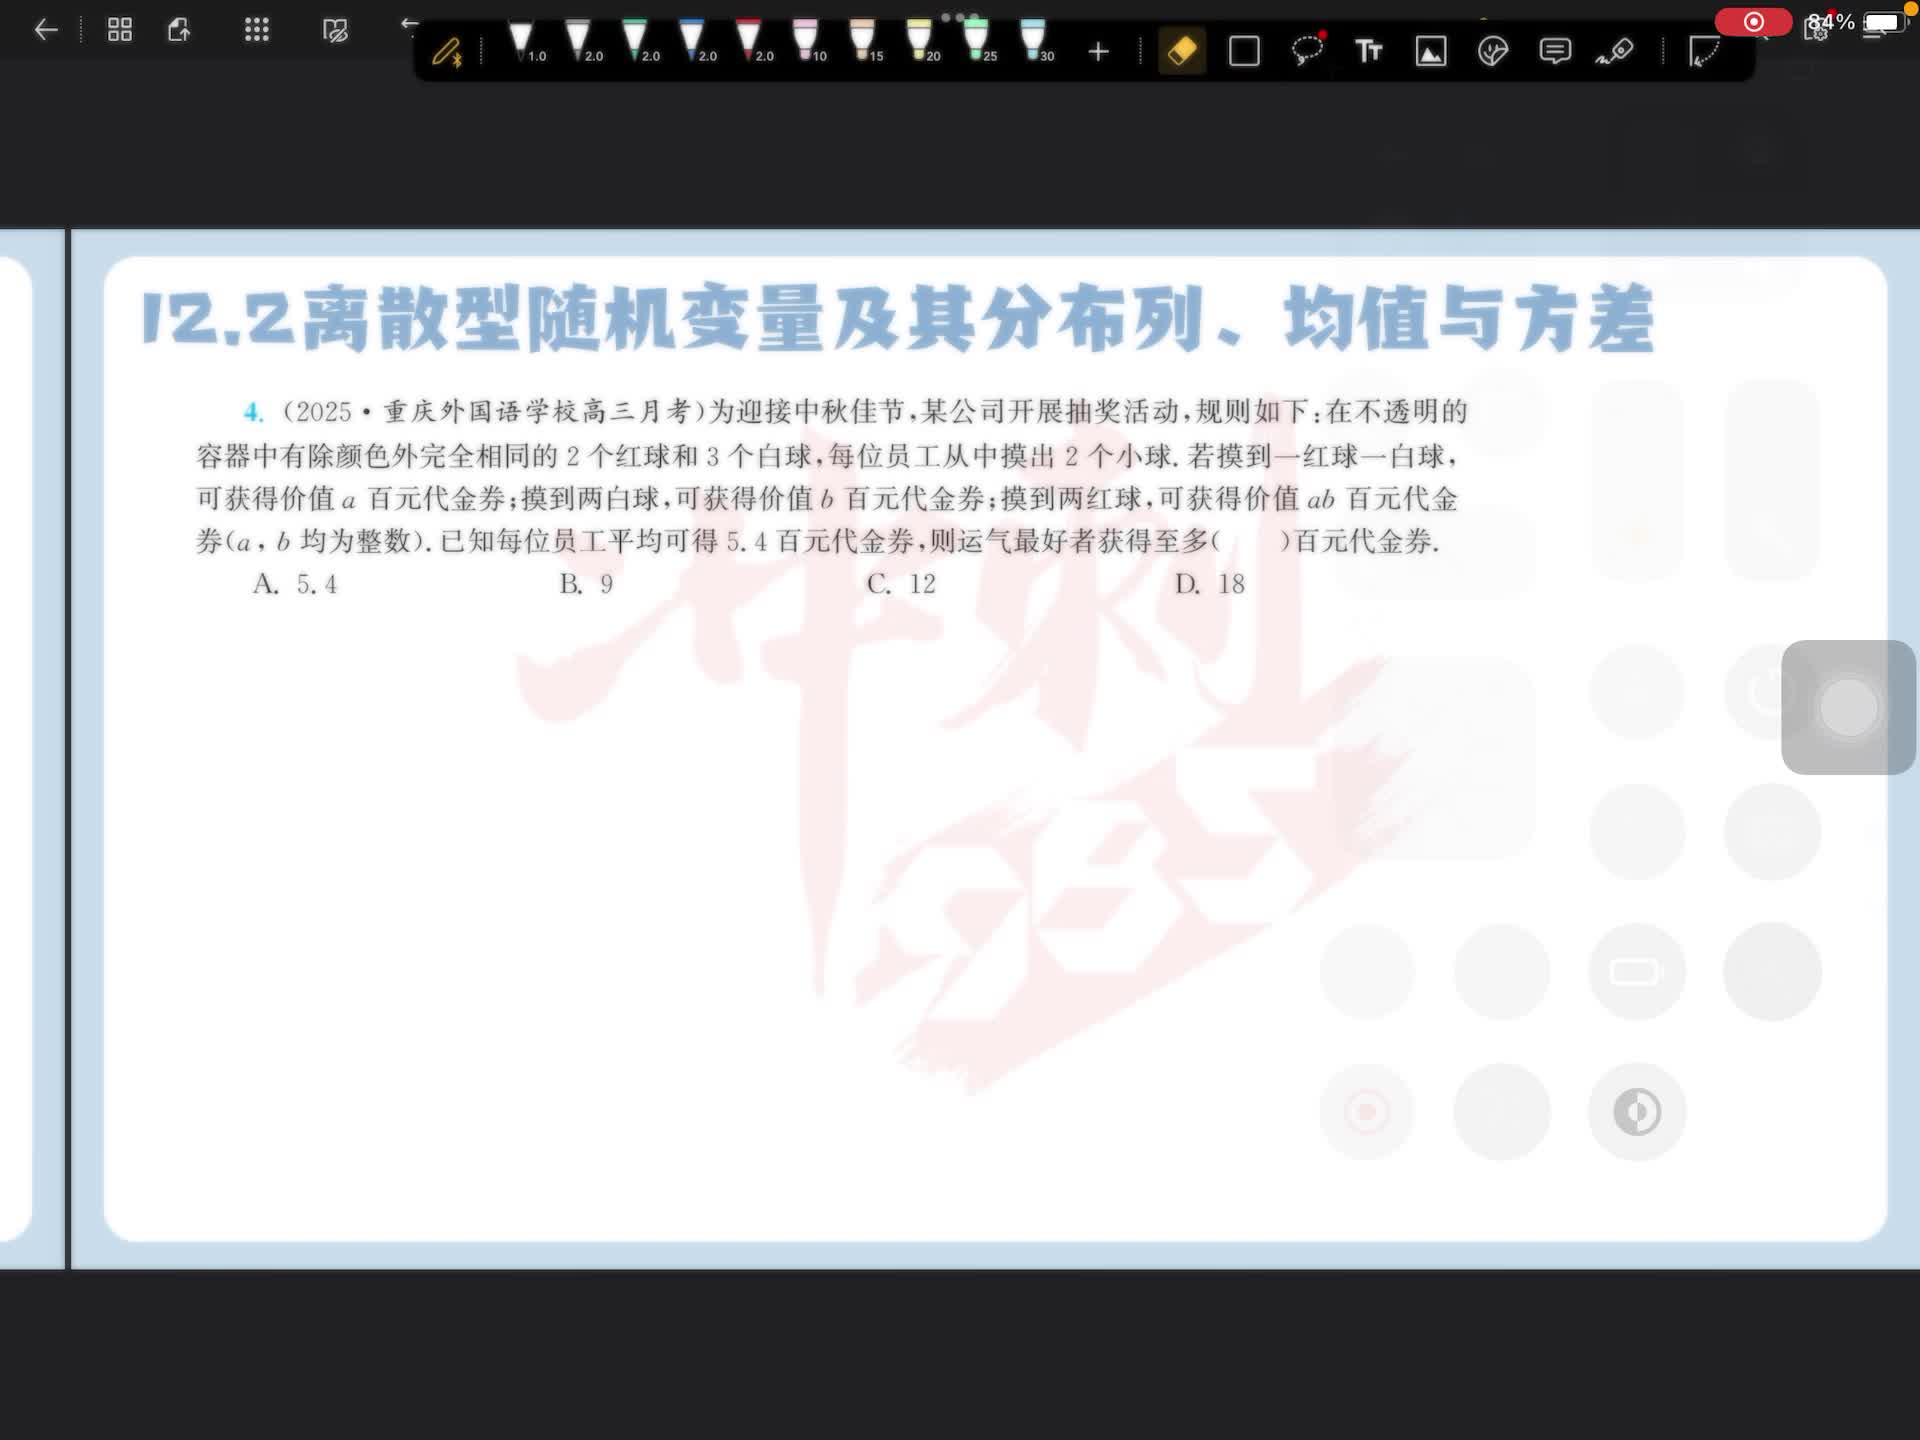Click the share/export page icon
This screenshot has width=1920, height=1440.
click(180, 30)
